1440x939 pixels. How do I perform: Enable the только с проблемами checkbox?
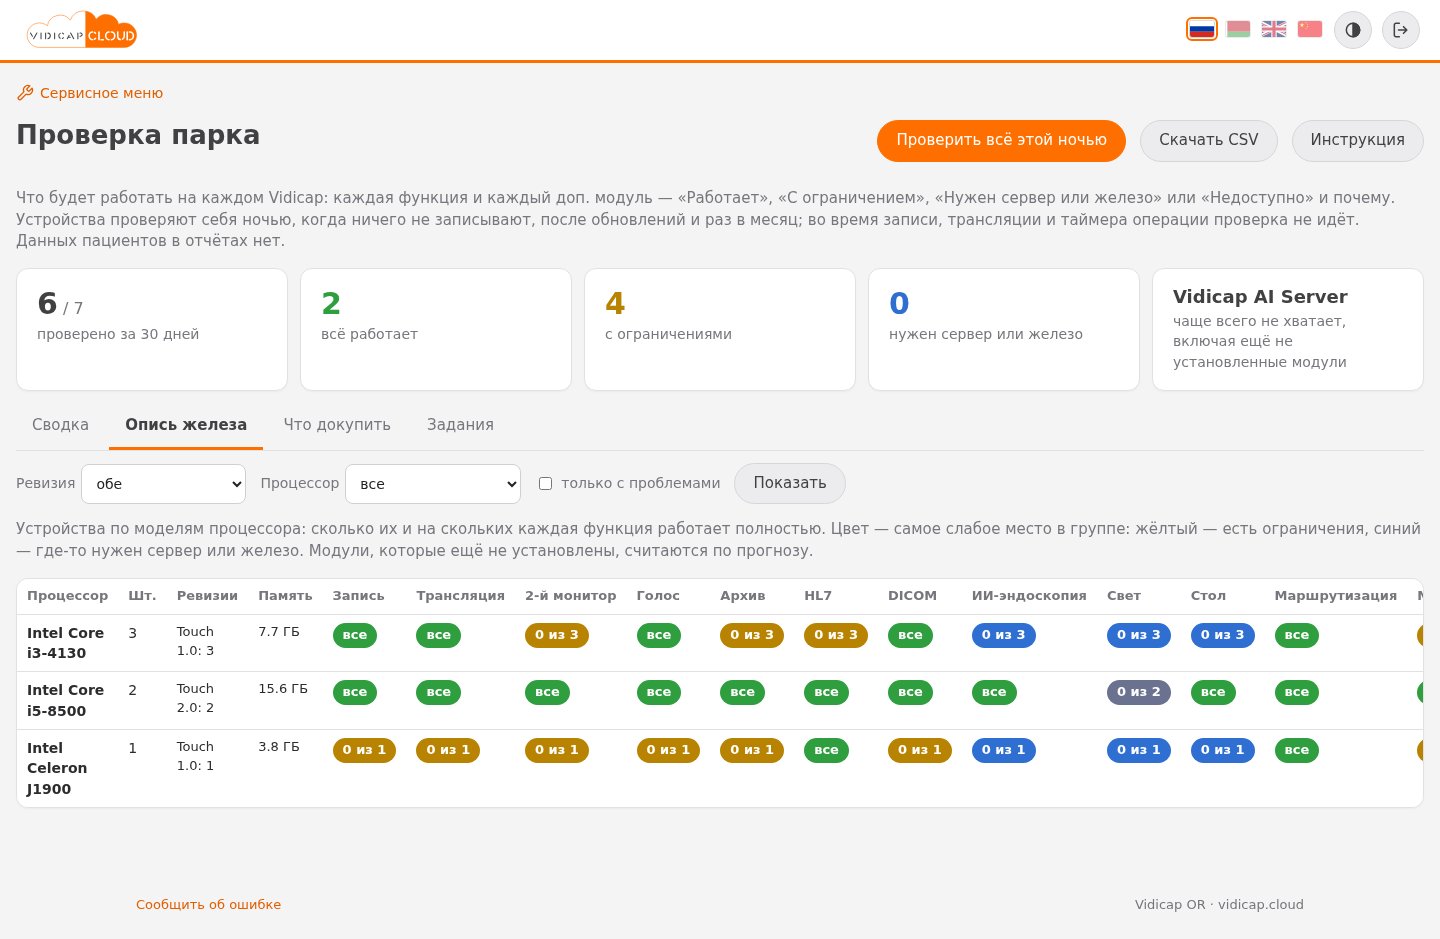pos(546,484)
